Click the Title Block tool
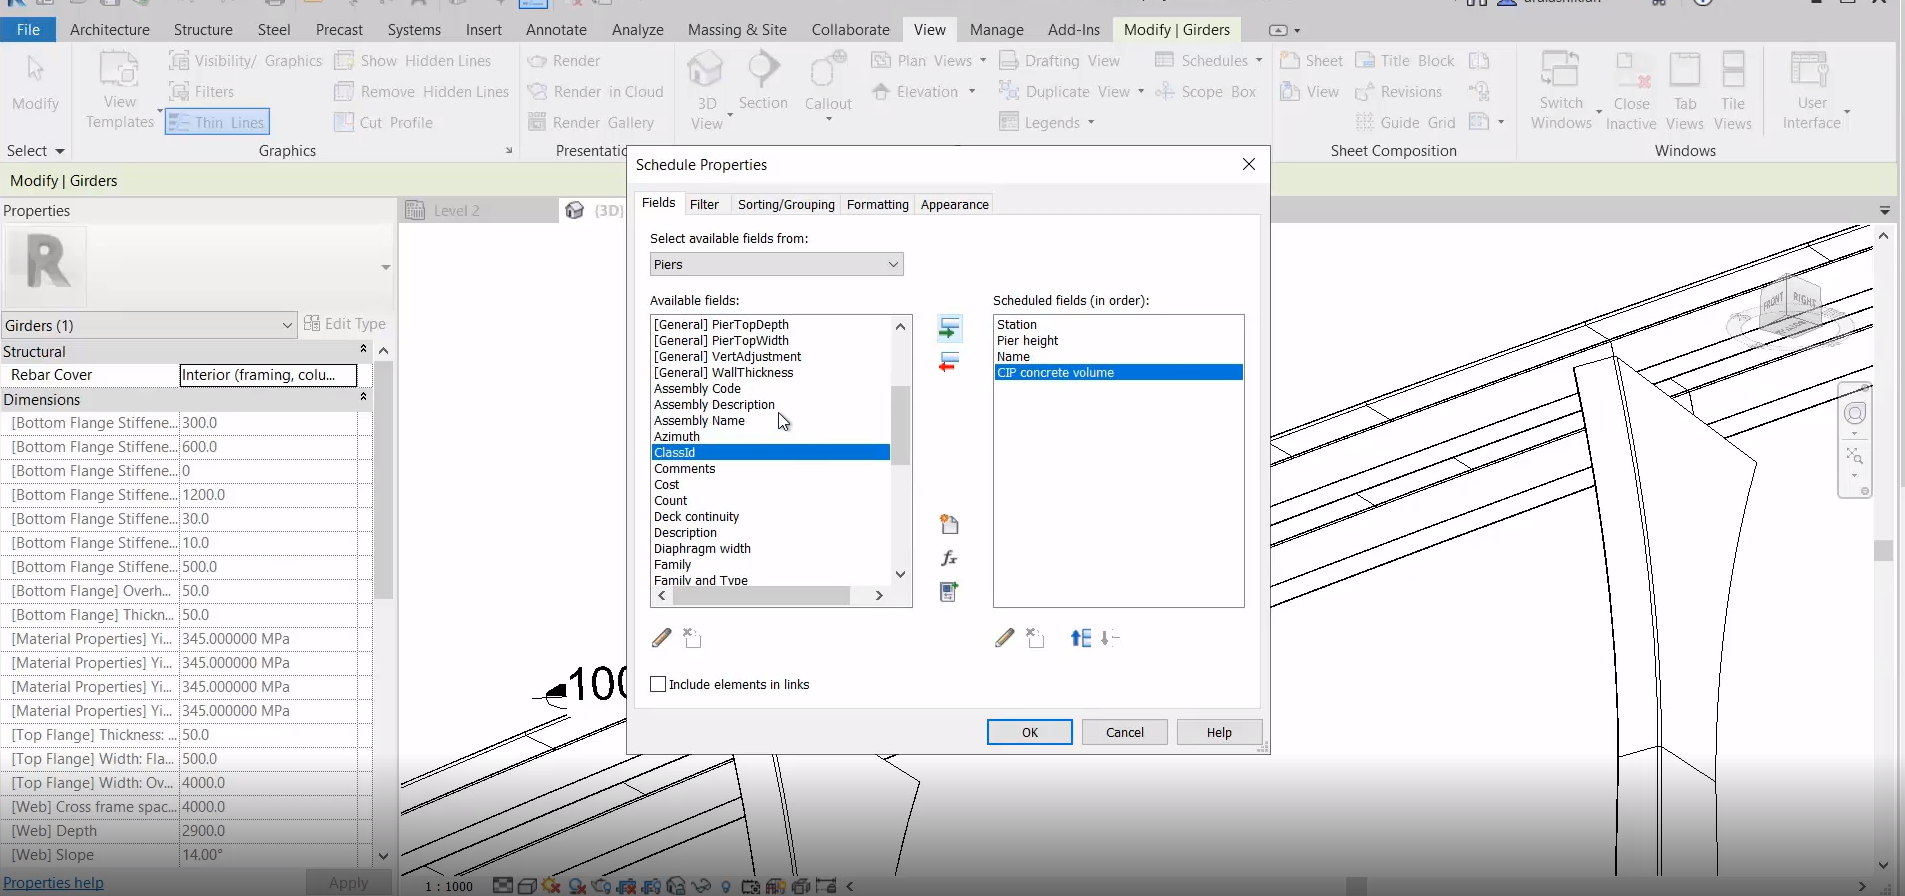 coord(1405,61)
